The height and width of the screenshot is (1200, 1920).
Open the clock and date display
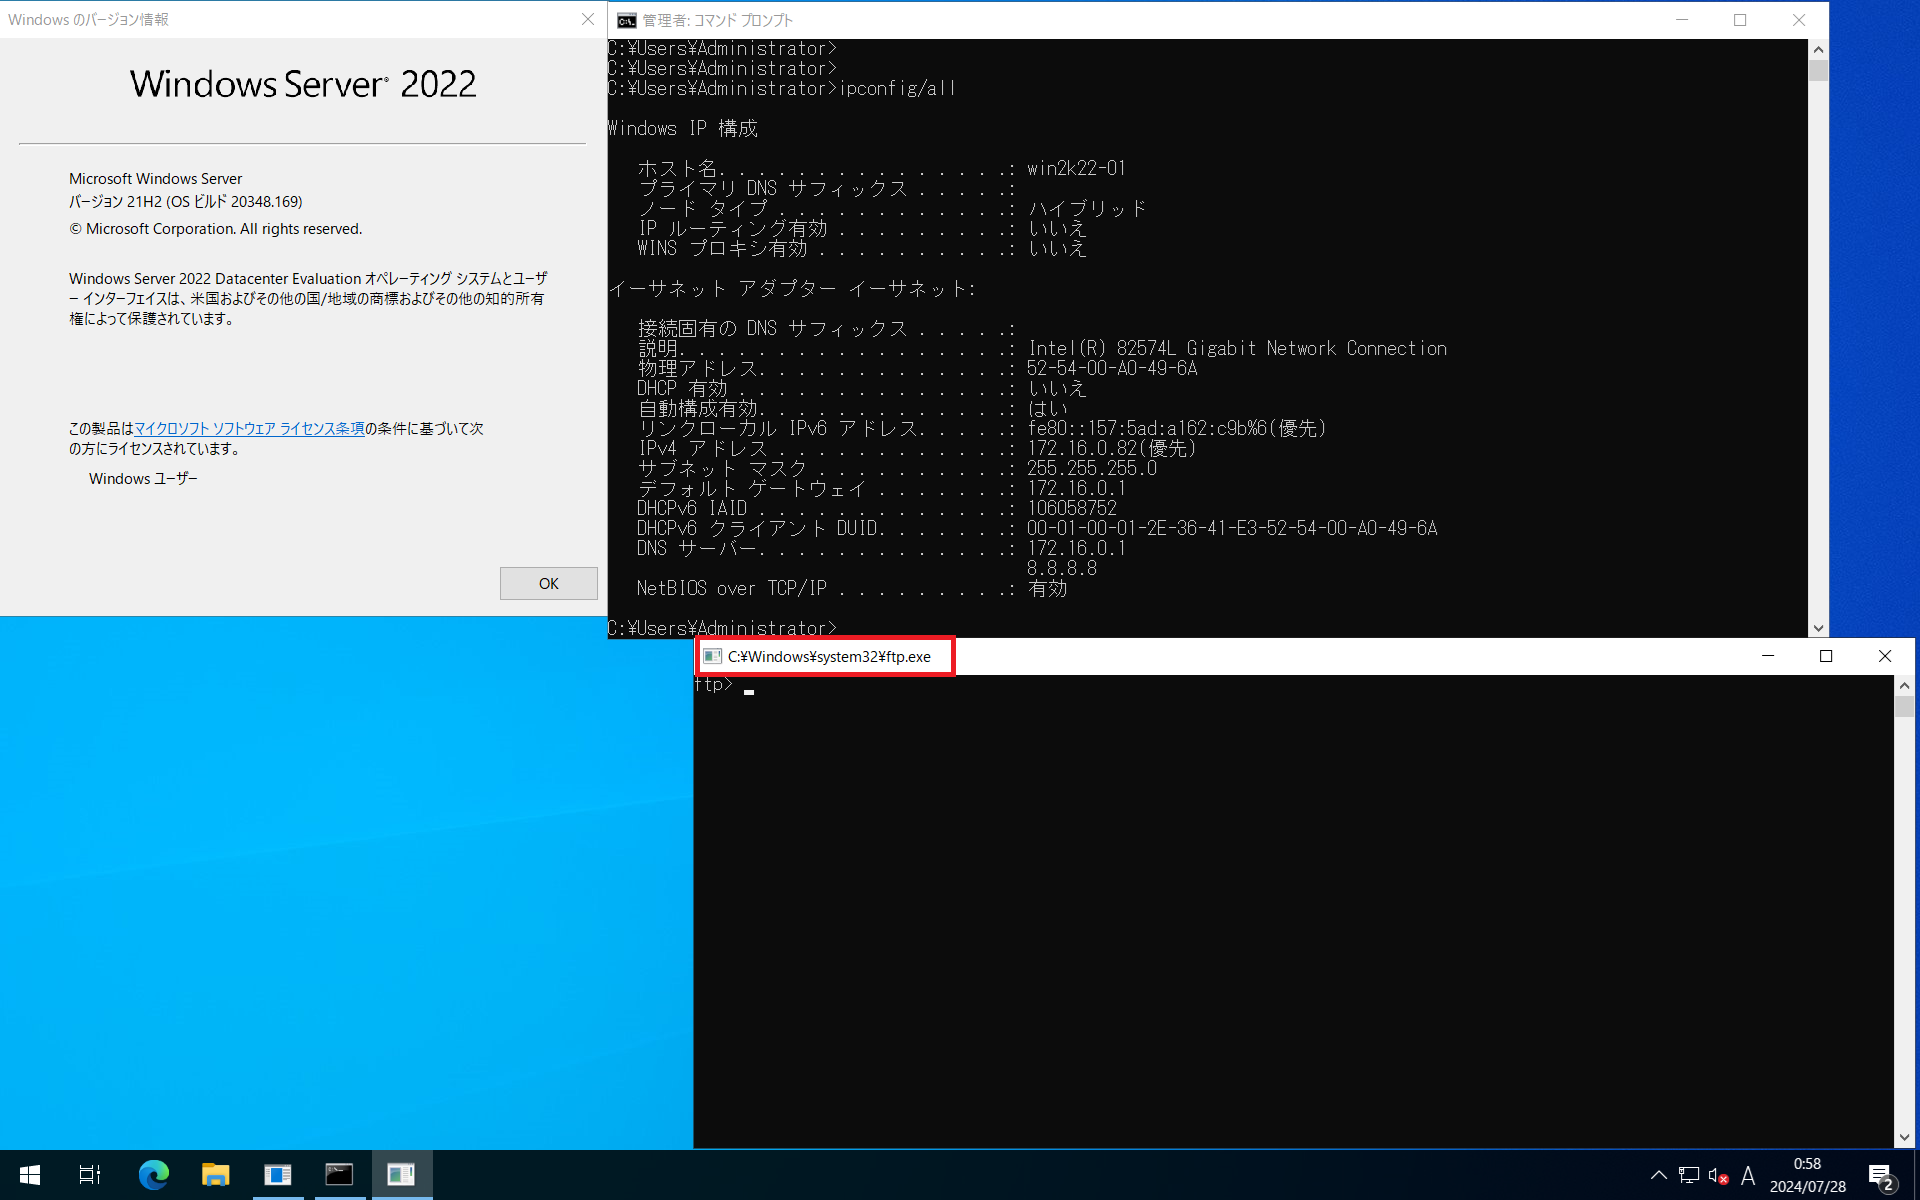click(1807, 1175)
